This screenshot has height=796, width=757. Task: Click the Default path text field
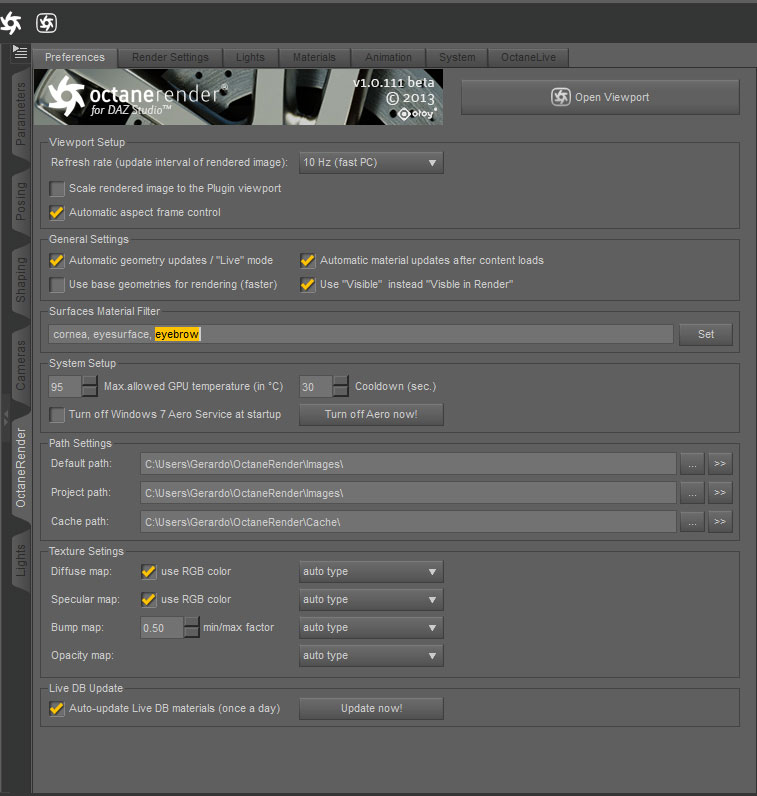(x=408, y=464)
